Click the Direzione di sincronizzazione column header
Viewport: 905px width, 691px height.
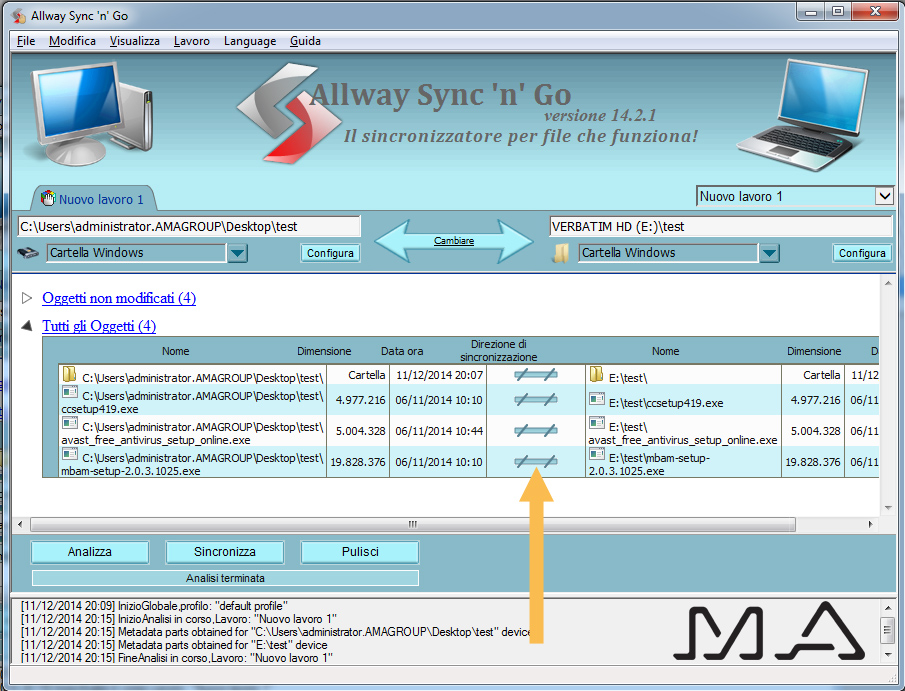click(499, 350)
